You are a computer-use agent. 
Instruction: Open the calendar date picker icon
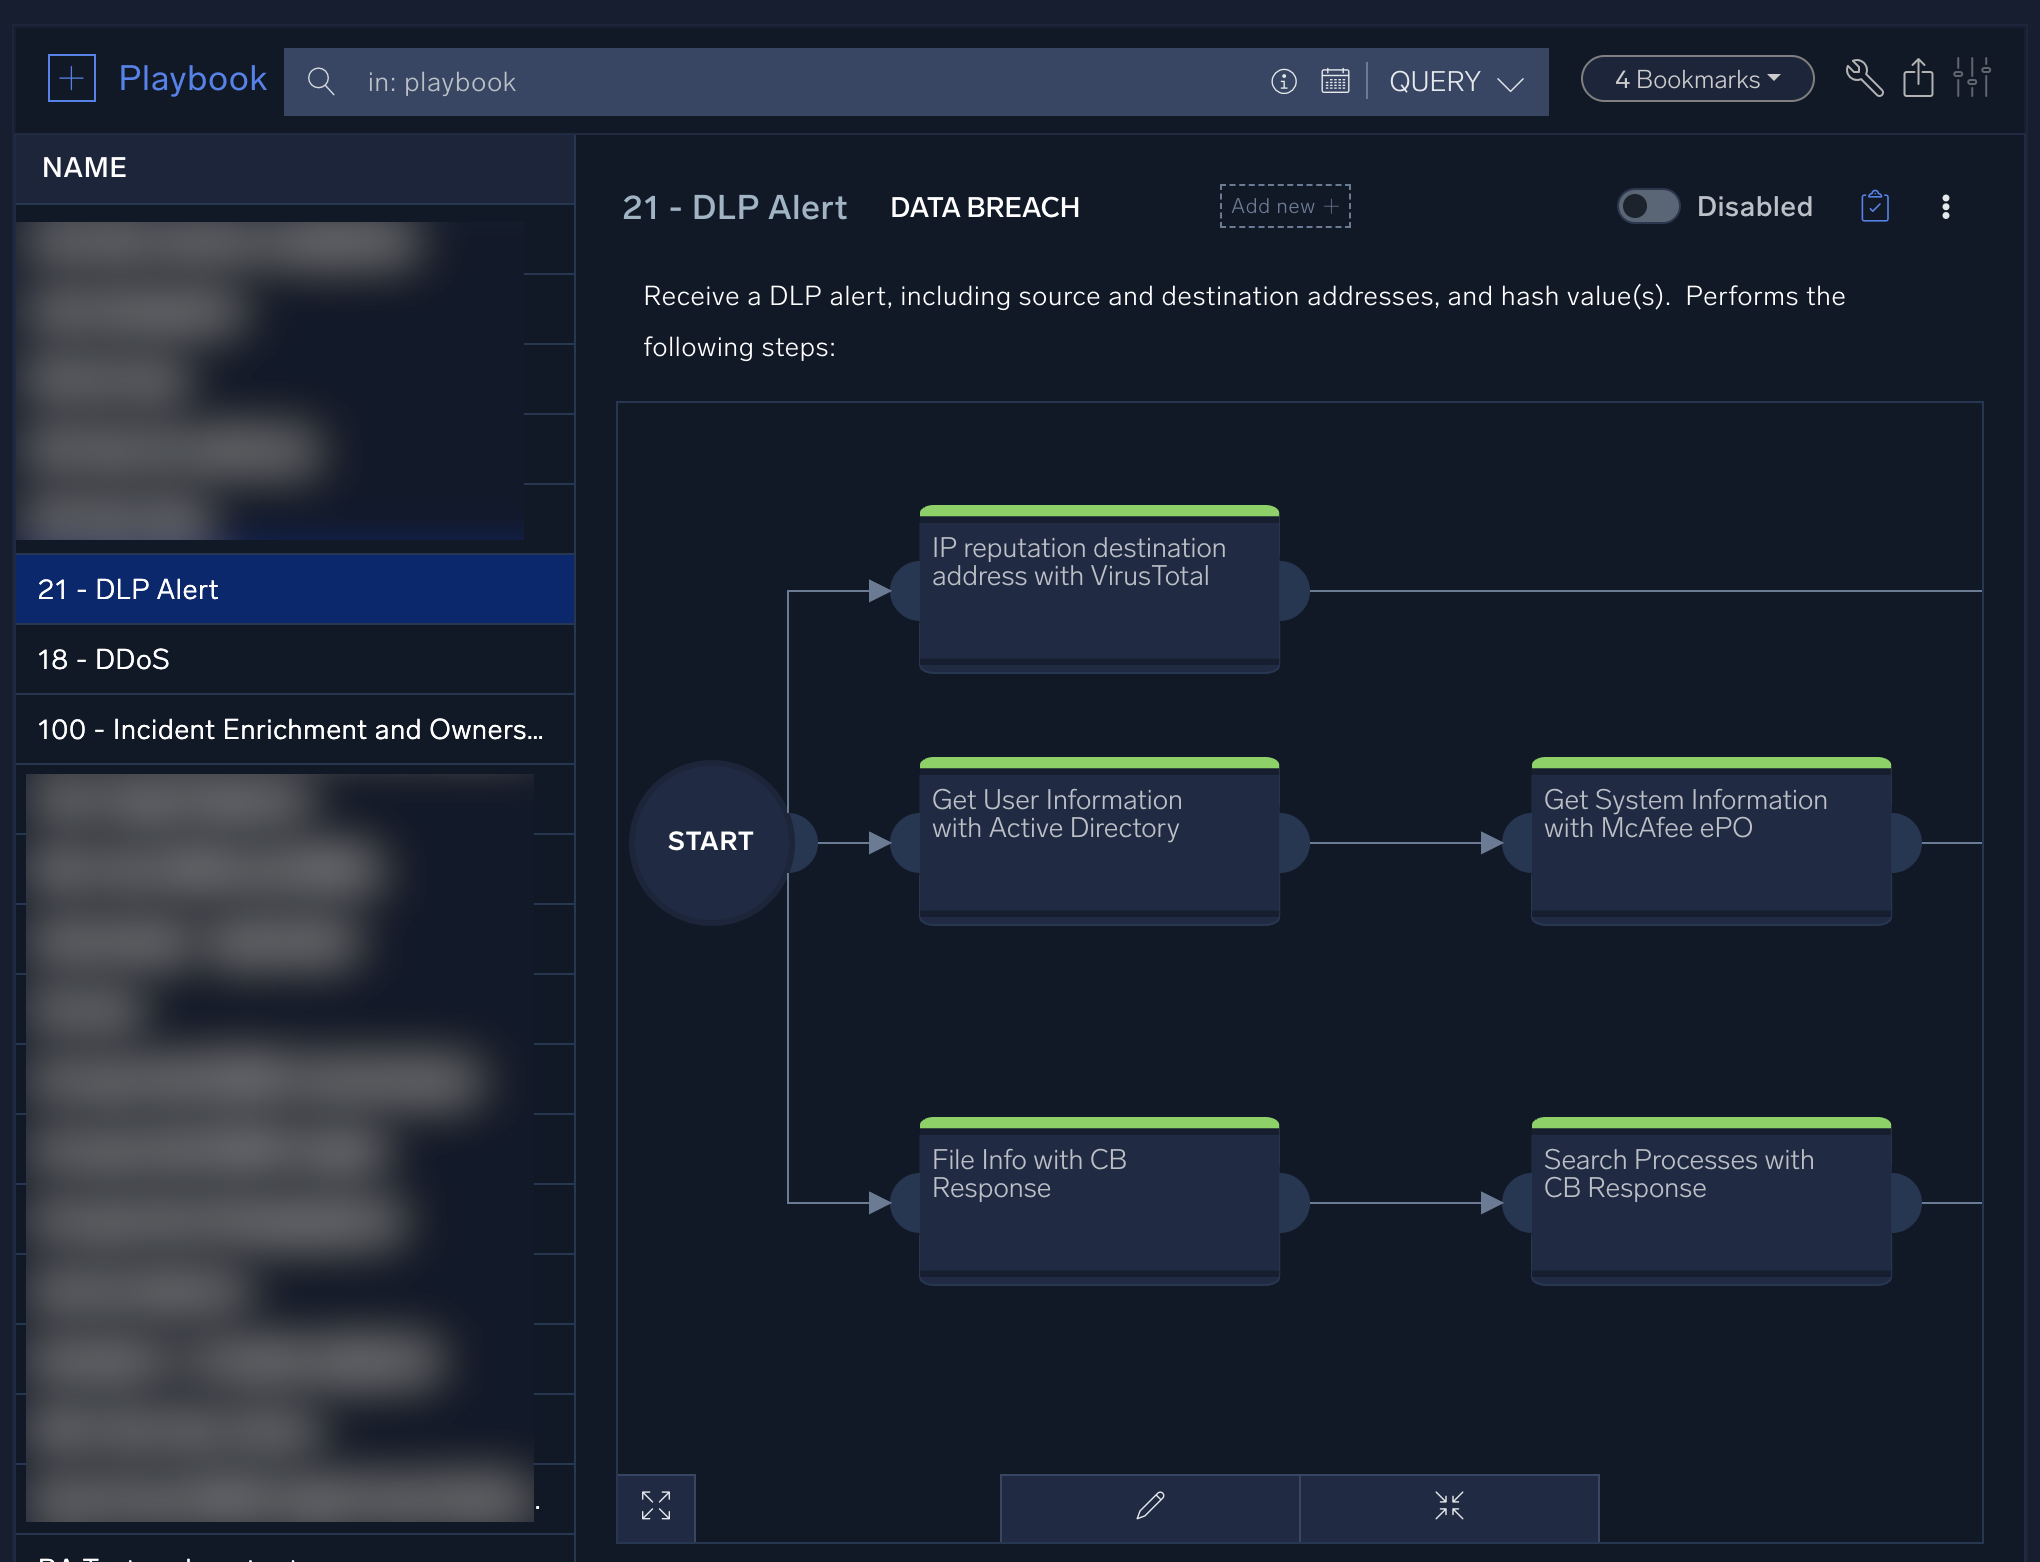coord(1335,81)
